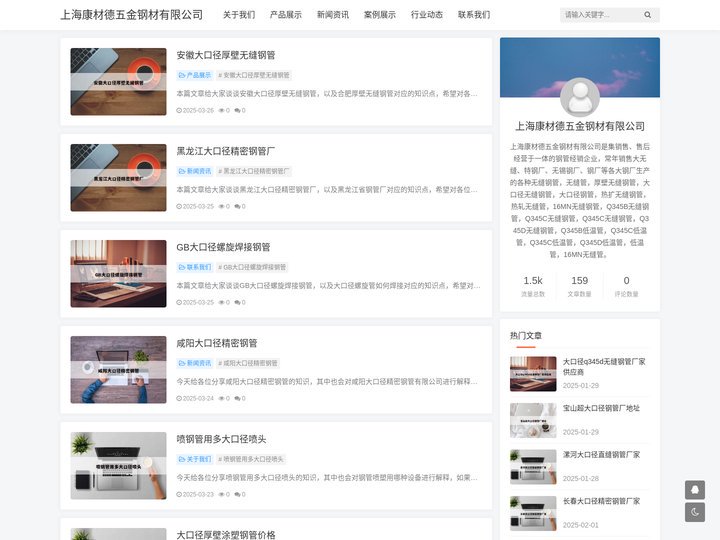The image size is (720, 540).
Task: Click the hashtag tag 安徽大口径厚壁无缝钢管
Action: tap(254, 75)
